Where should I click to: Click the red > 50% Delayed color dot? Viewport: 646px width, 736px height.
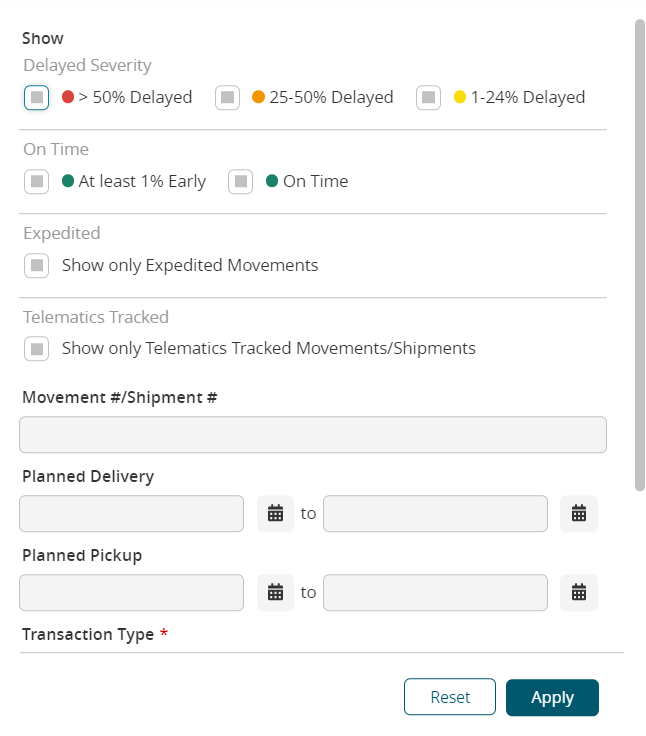(x=68, y=97)
